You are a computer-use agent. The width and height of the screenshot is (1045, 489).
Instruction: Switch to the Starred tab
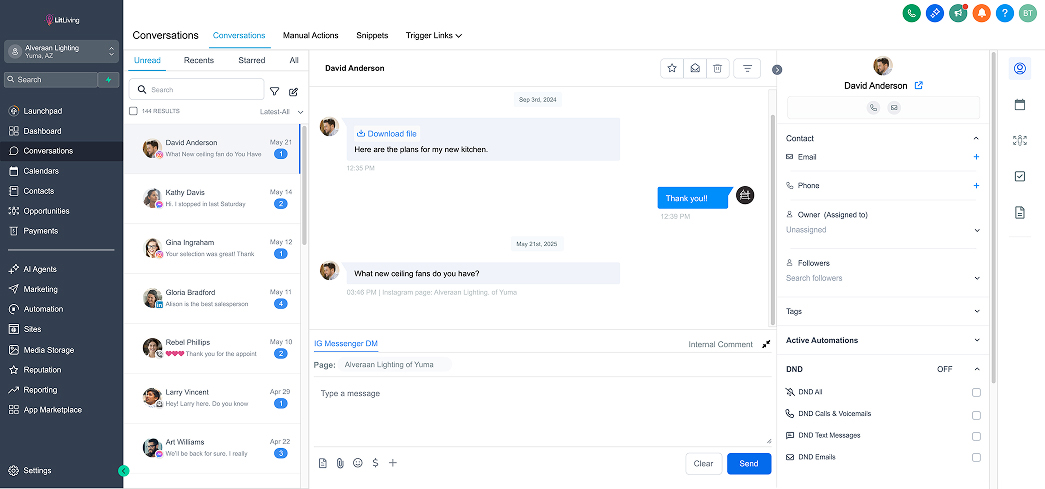(251, 60)
